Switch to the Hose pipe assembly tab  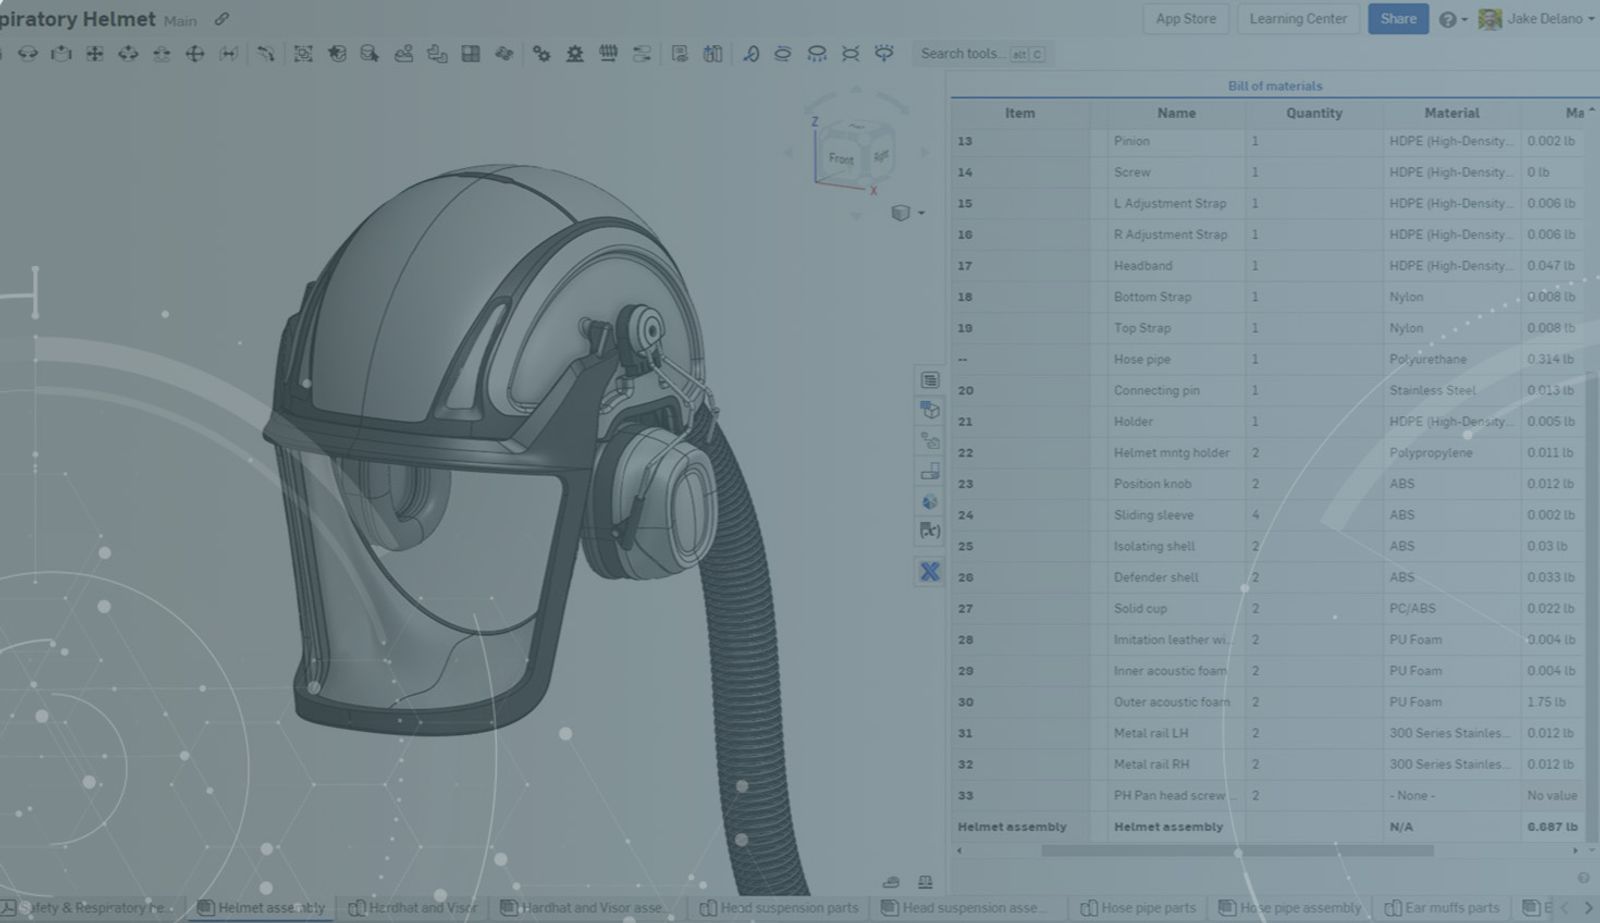pos(1300,908)
